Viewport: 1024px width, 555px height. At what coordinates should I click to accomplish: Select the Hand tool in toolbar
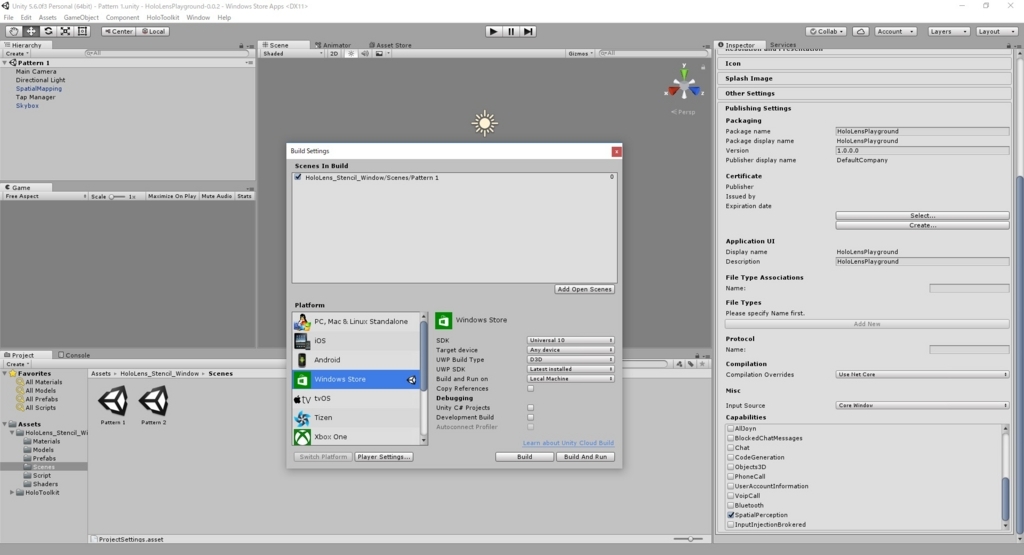13,31
